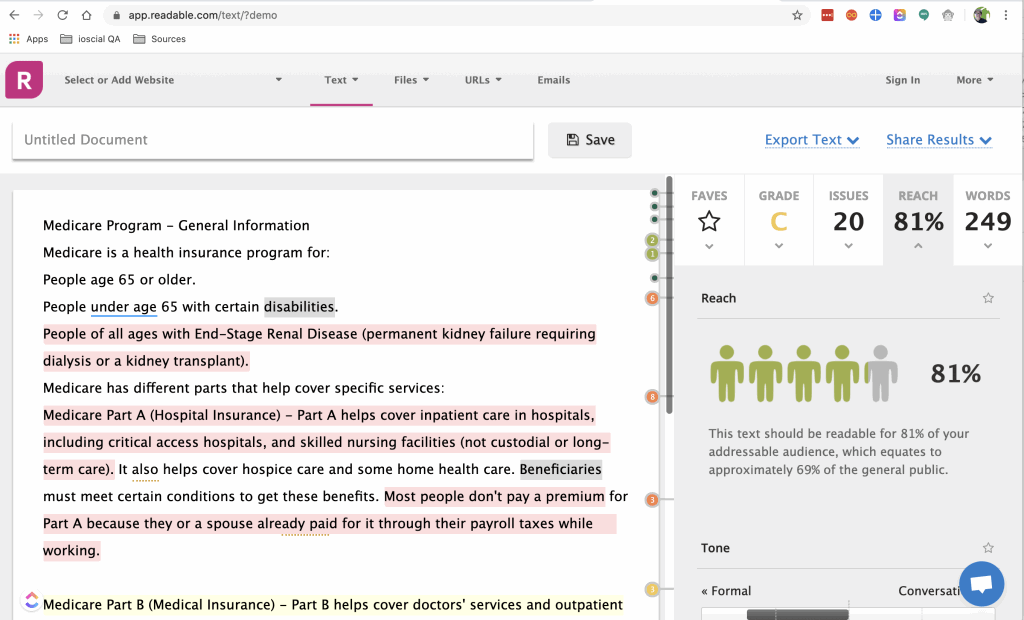Reload the current page
The width and height of the screenshot is (1024, 620).
[63, 15]
